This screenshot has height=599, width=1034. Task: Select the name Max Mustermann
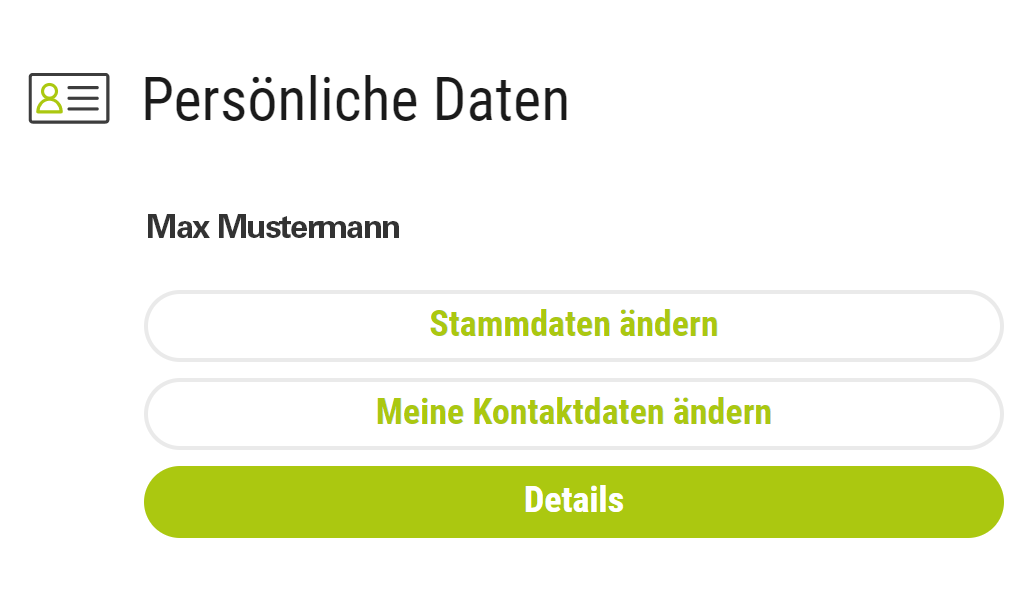click(x=273, y=228)
